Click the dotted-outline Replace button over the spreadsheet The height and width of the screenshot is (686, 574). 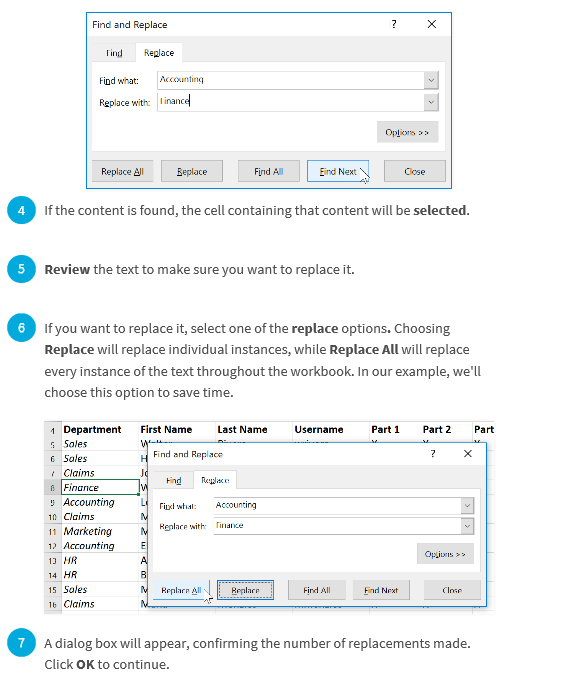(245, 590)
